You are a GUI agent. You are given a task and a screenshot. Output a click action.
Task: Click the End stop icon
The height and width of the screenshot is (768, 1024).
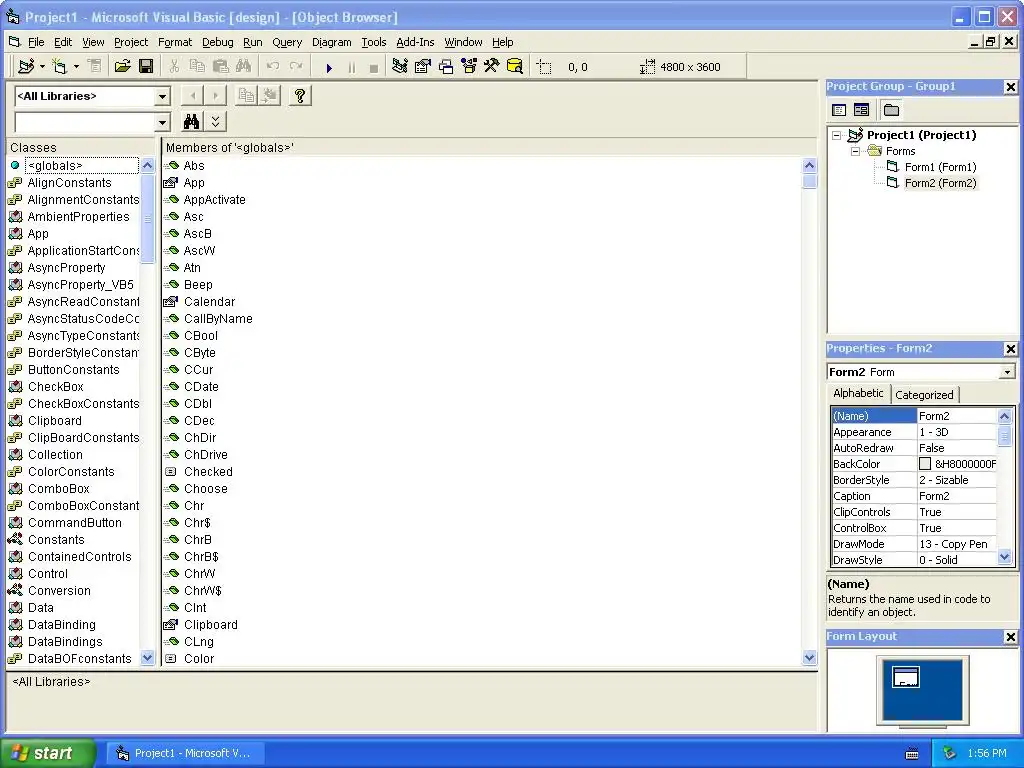pos(374,67)
